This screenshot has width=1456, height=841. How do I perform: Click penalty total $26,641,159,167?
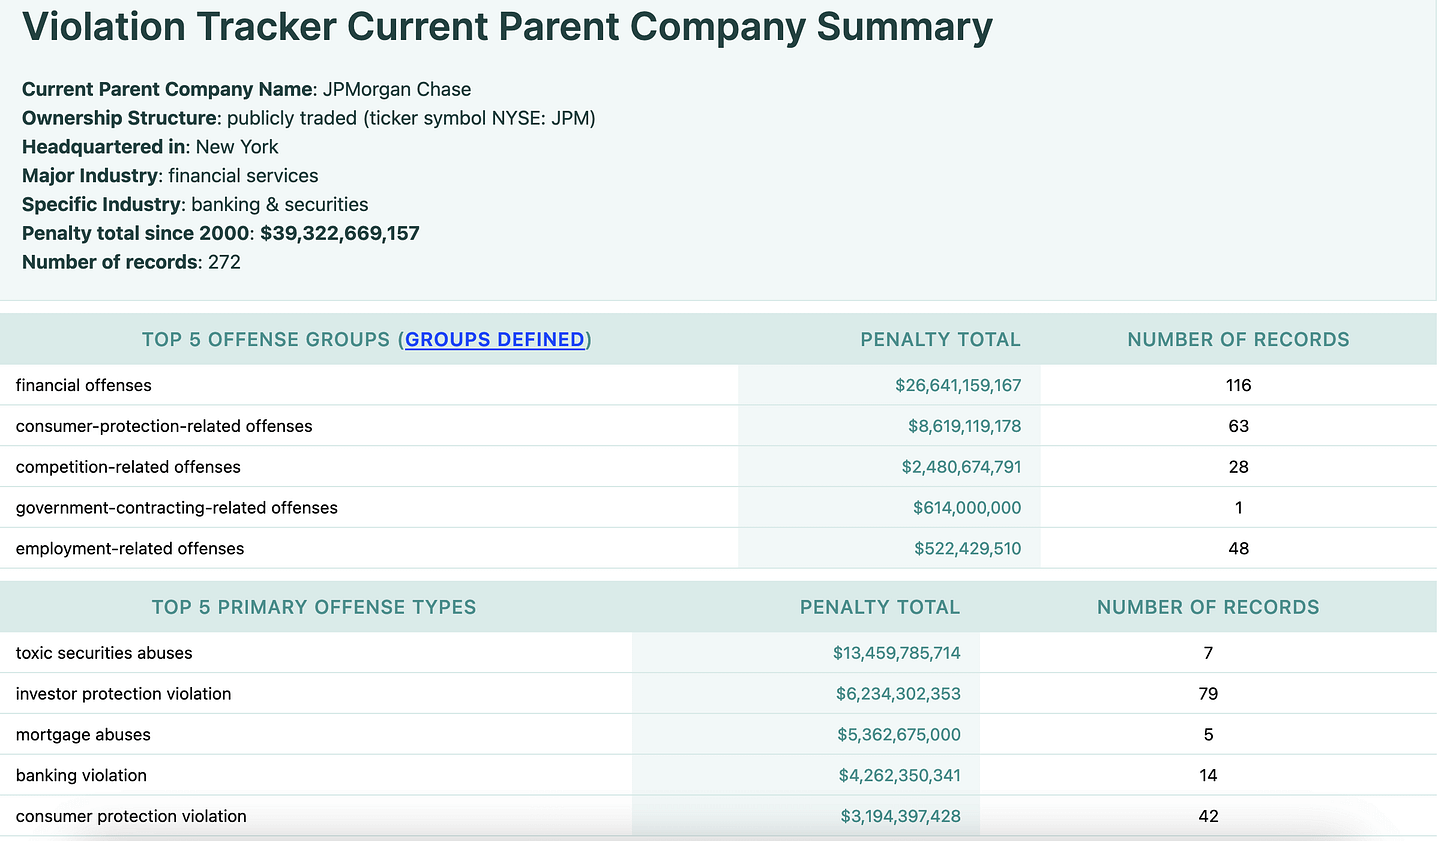(x=958, y=385)
